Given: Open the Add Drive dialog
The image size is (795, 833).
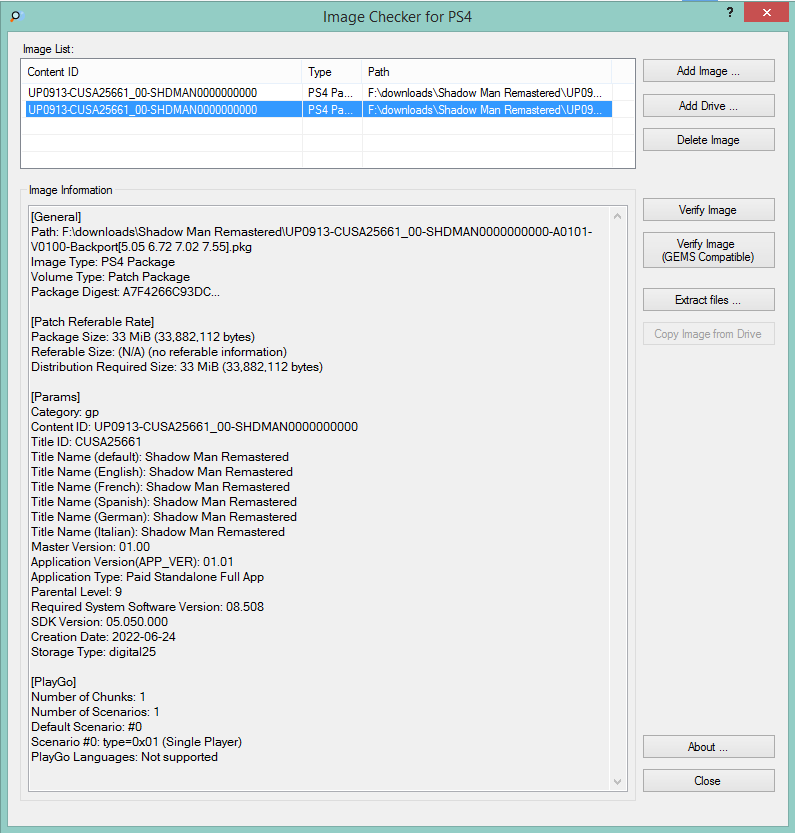Looking at the screenshot, I should (708, 106).
